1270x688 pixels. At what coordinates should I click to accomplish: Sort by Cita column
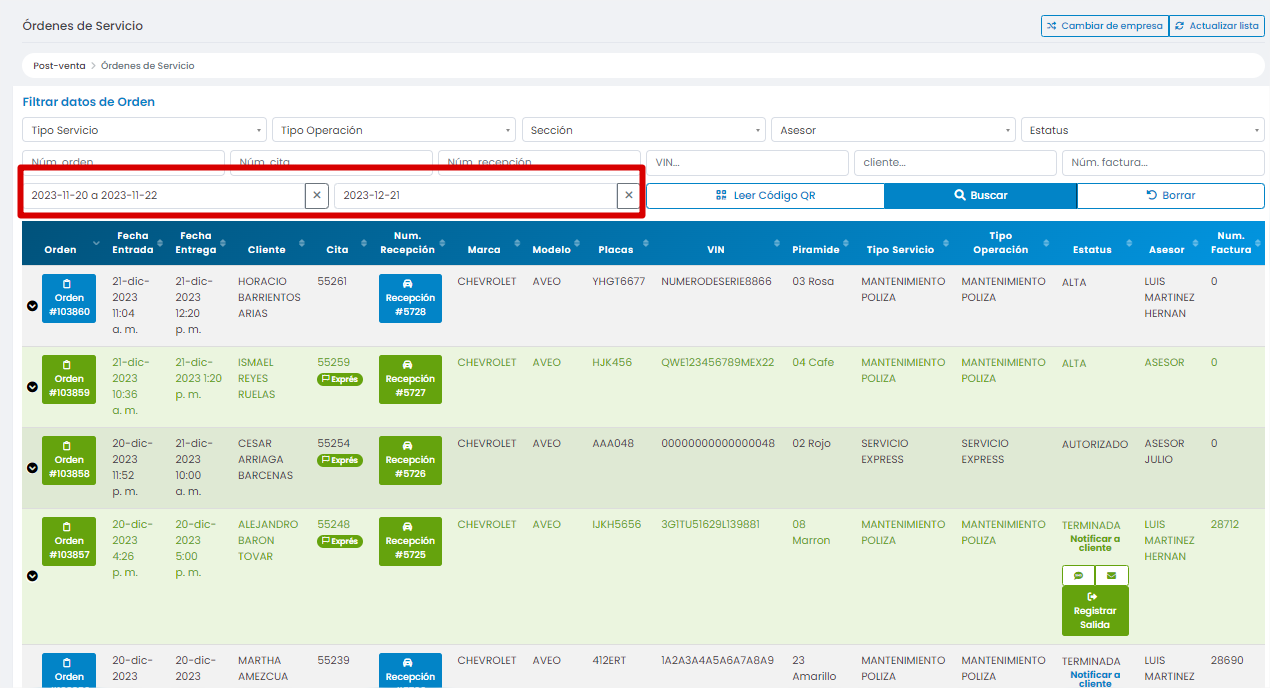[x=340, y=243]
